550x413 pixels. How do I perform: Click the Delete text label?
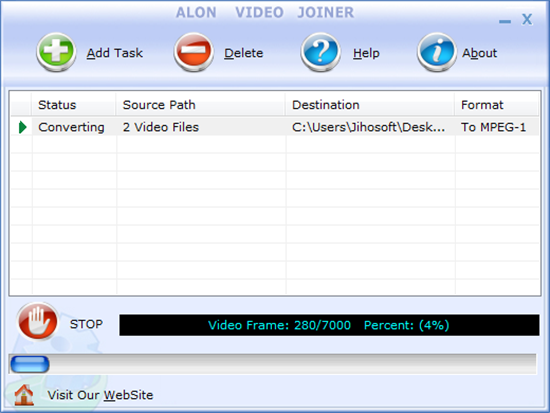[243, 53]
